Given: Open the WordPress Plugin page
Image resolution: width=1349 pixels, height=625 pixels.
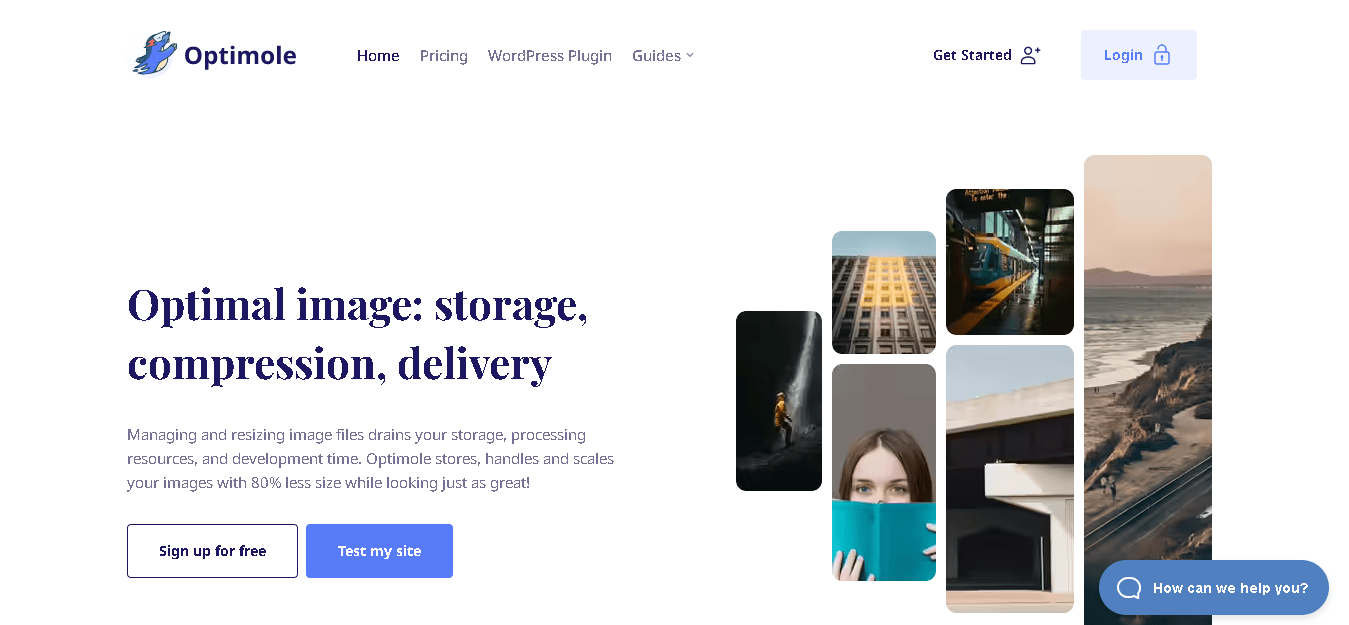Looking at the screenshot, I should [x=550, y=56].
